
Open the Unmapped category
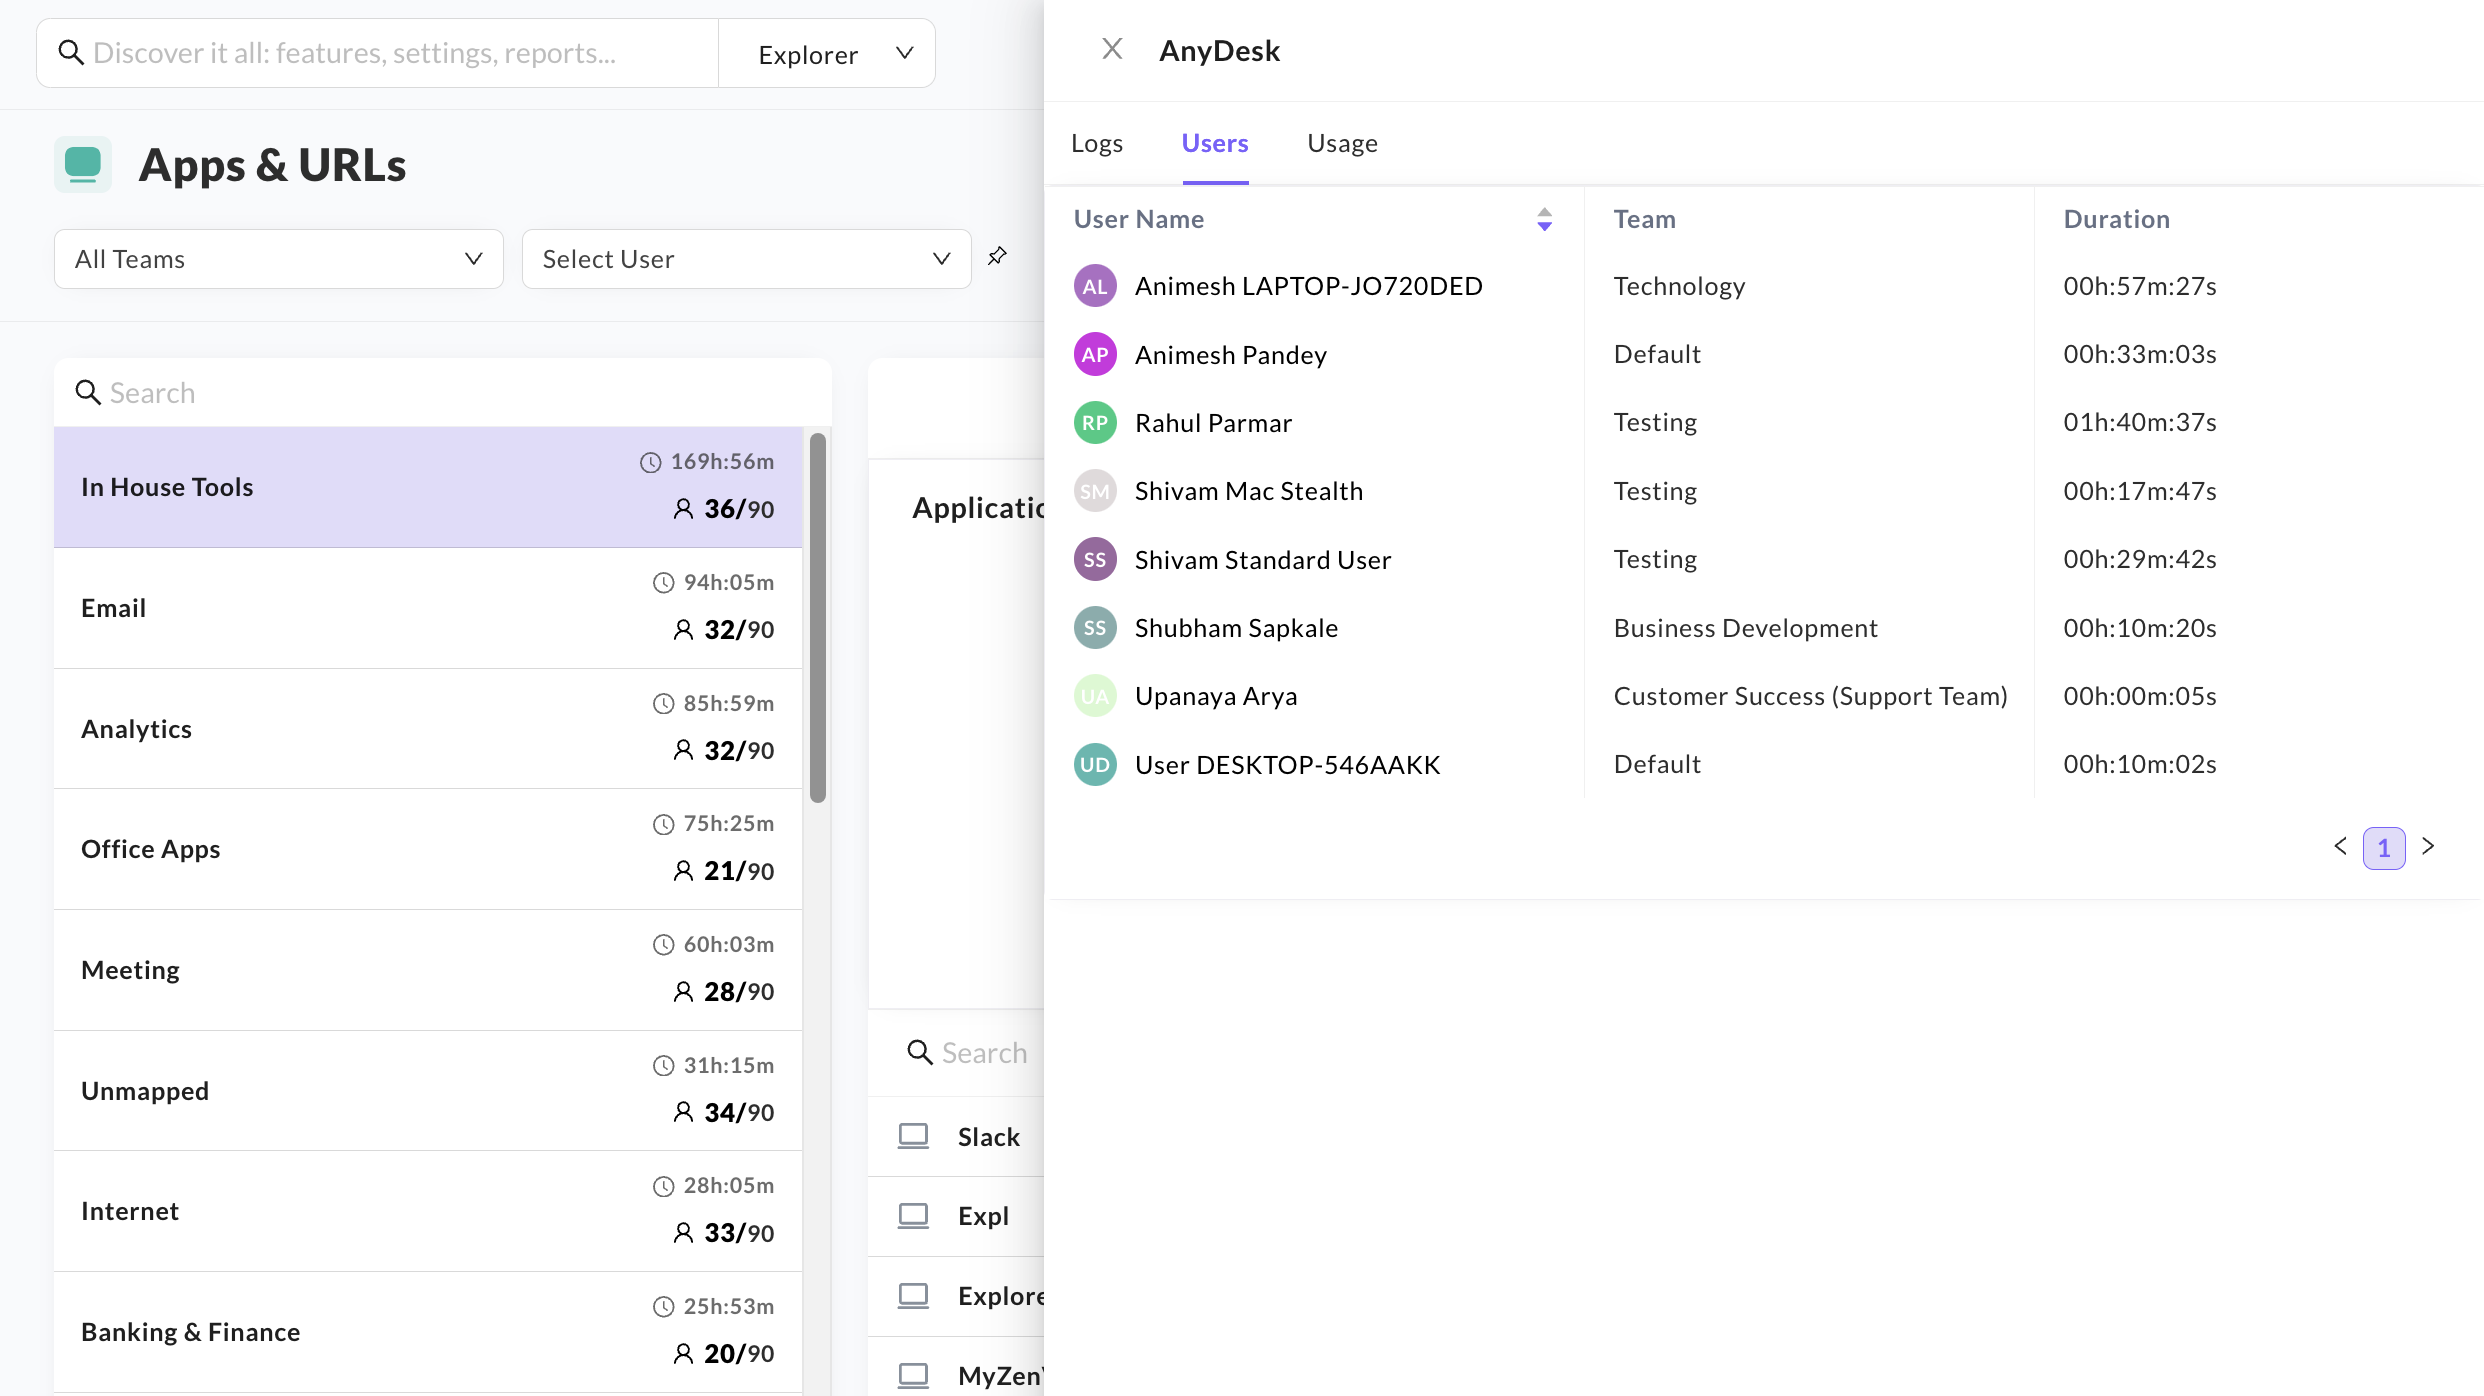tap(428, 1091)
